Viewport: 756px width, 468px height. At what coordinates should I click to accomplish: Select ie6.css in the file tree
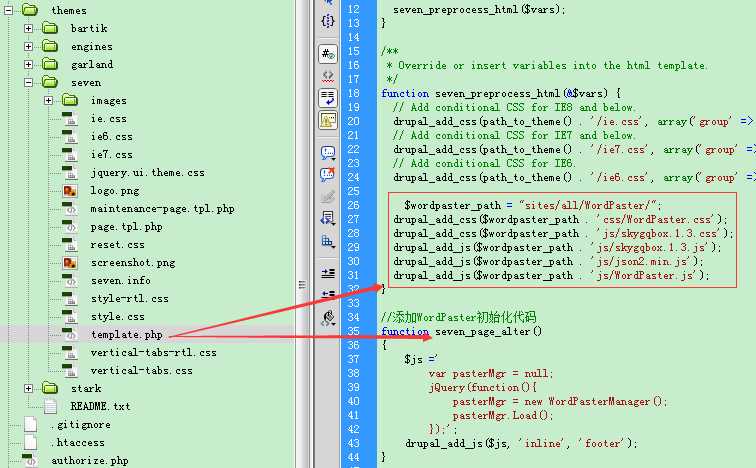[x=111, y=136]
